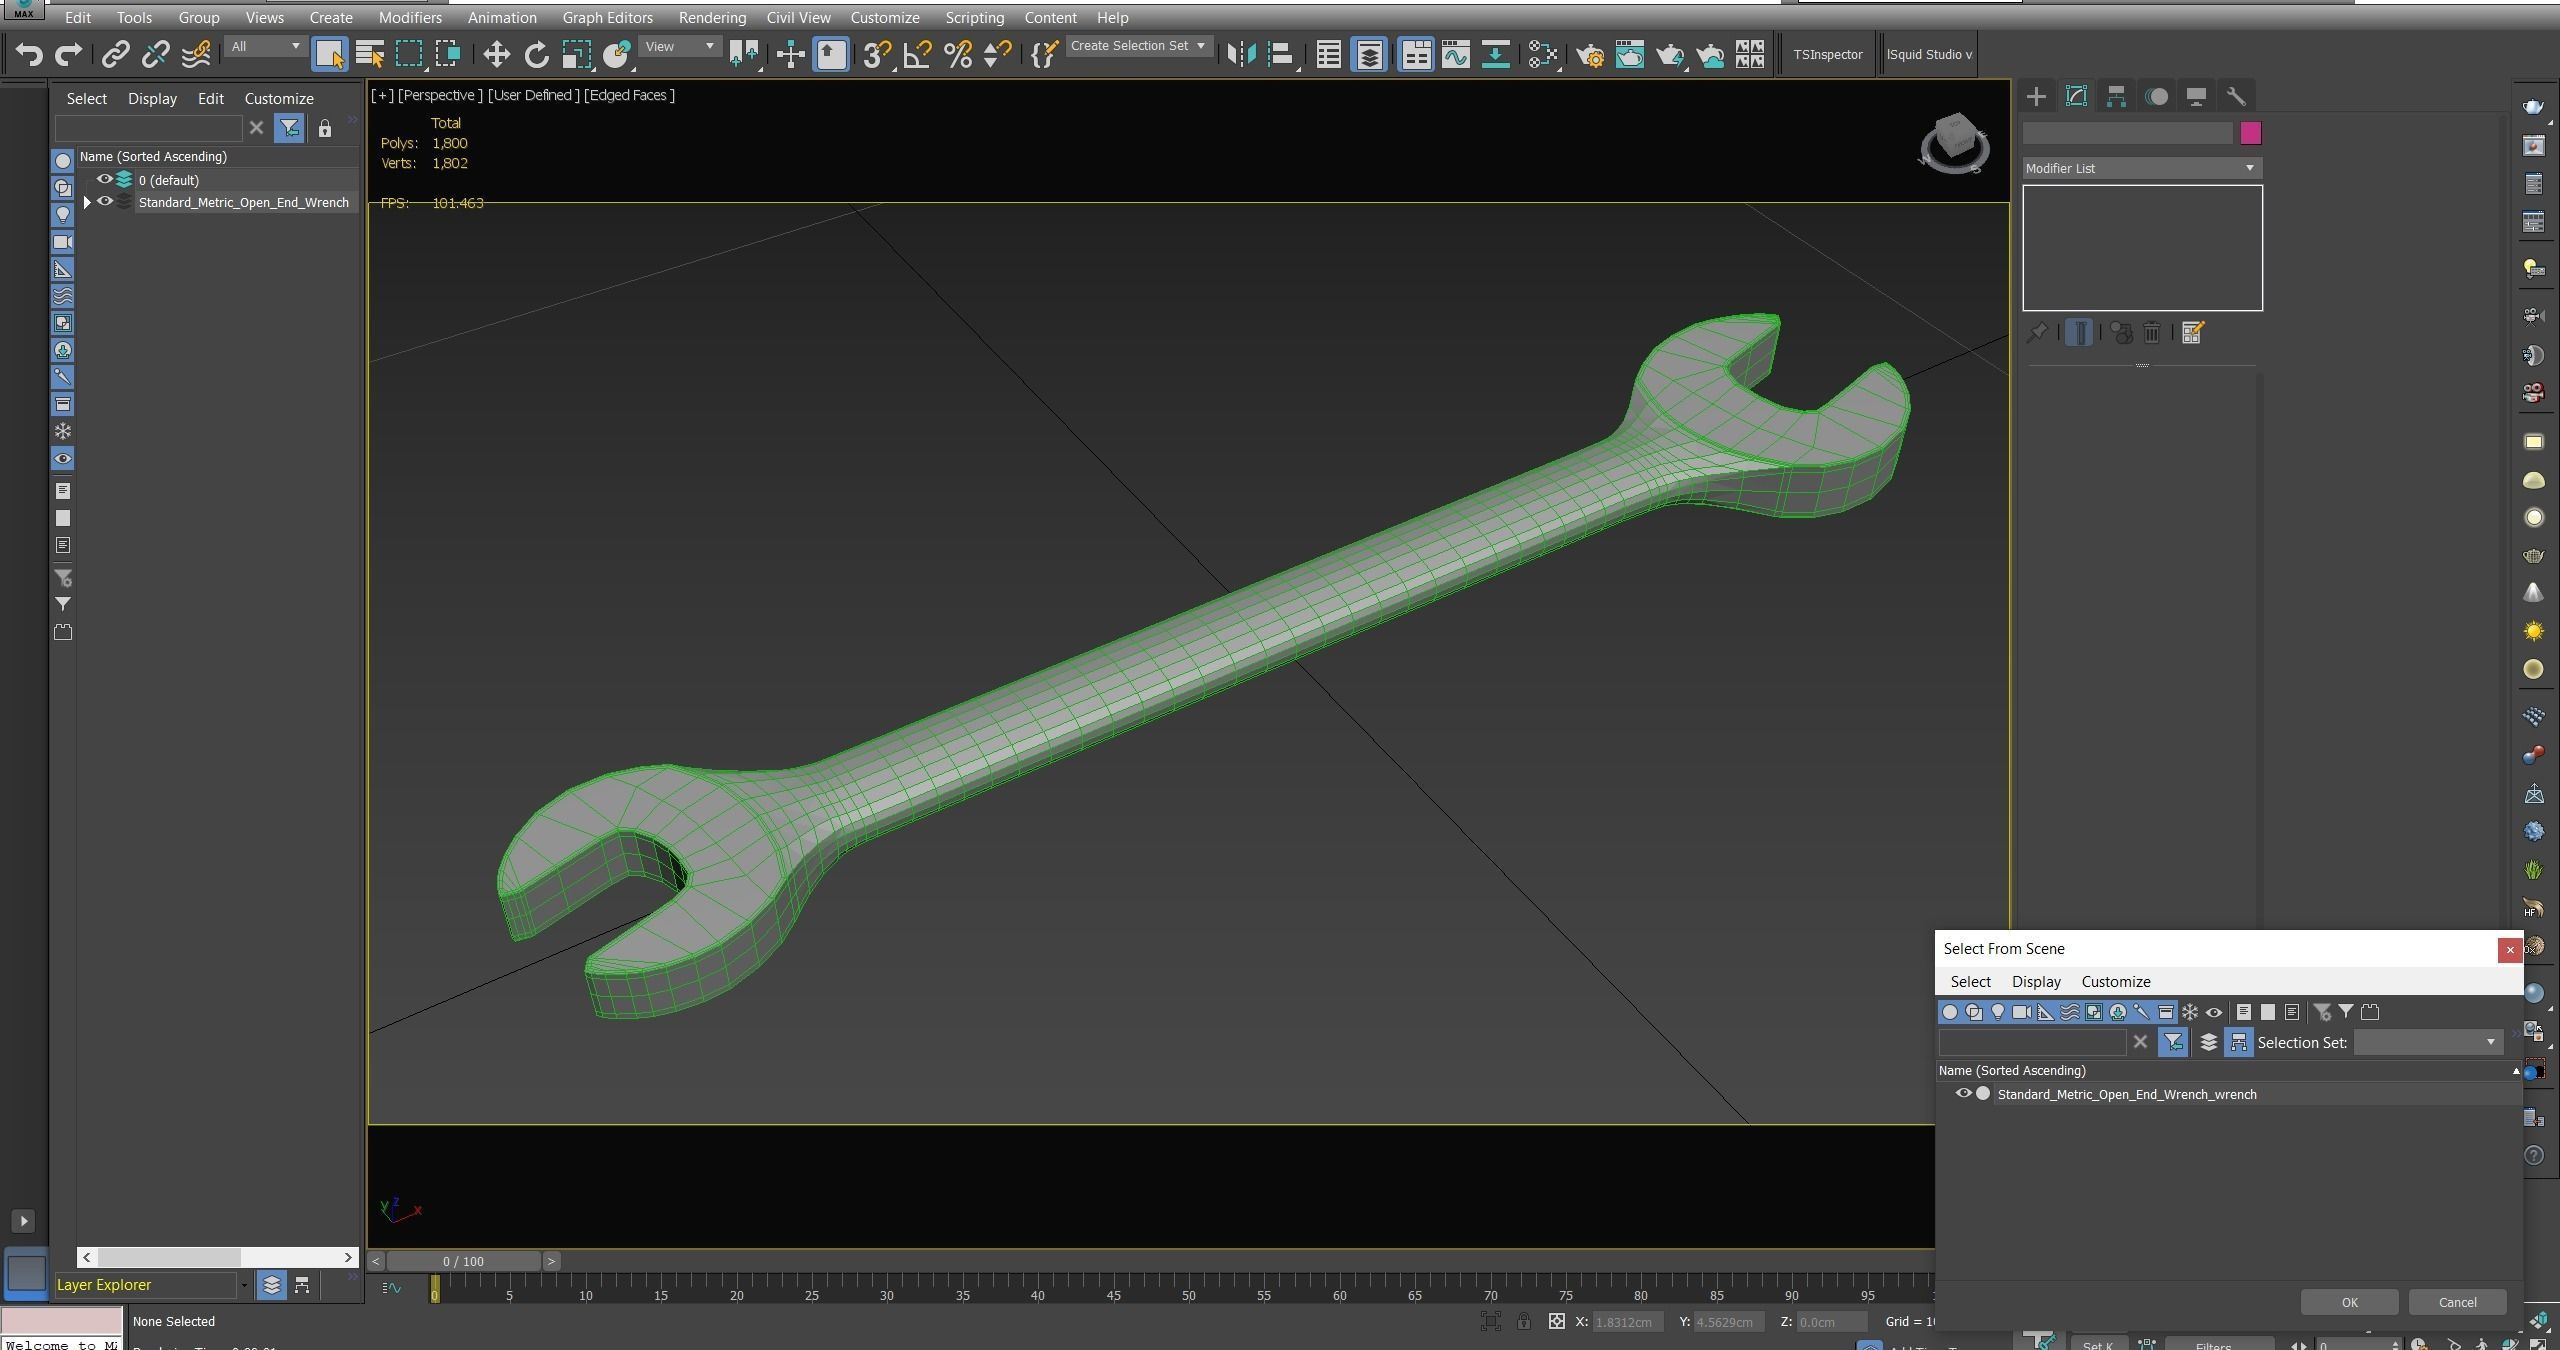The height and width of the screenshot is (1350, 2560).
Task: Open Customize menu in Select From Scene
Action: click(x=2115, y=981)
